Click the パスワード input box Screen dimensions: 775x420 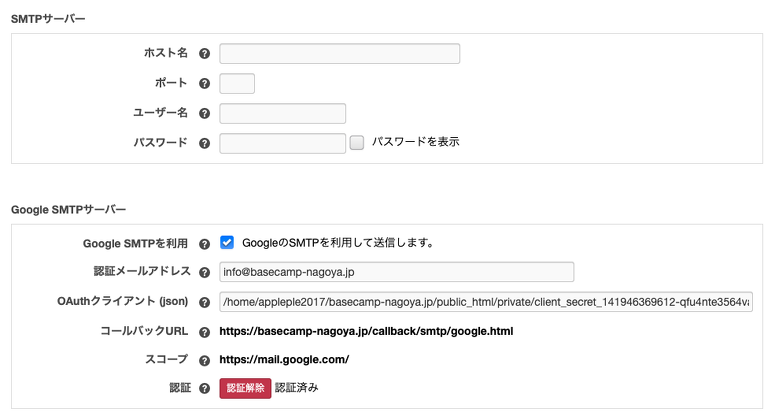(282, 143)
